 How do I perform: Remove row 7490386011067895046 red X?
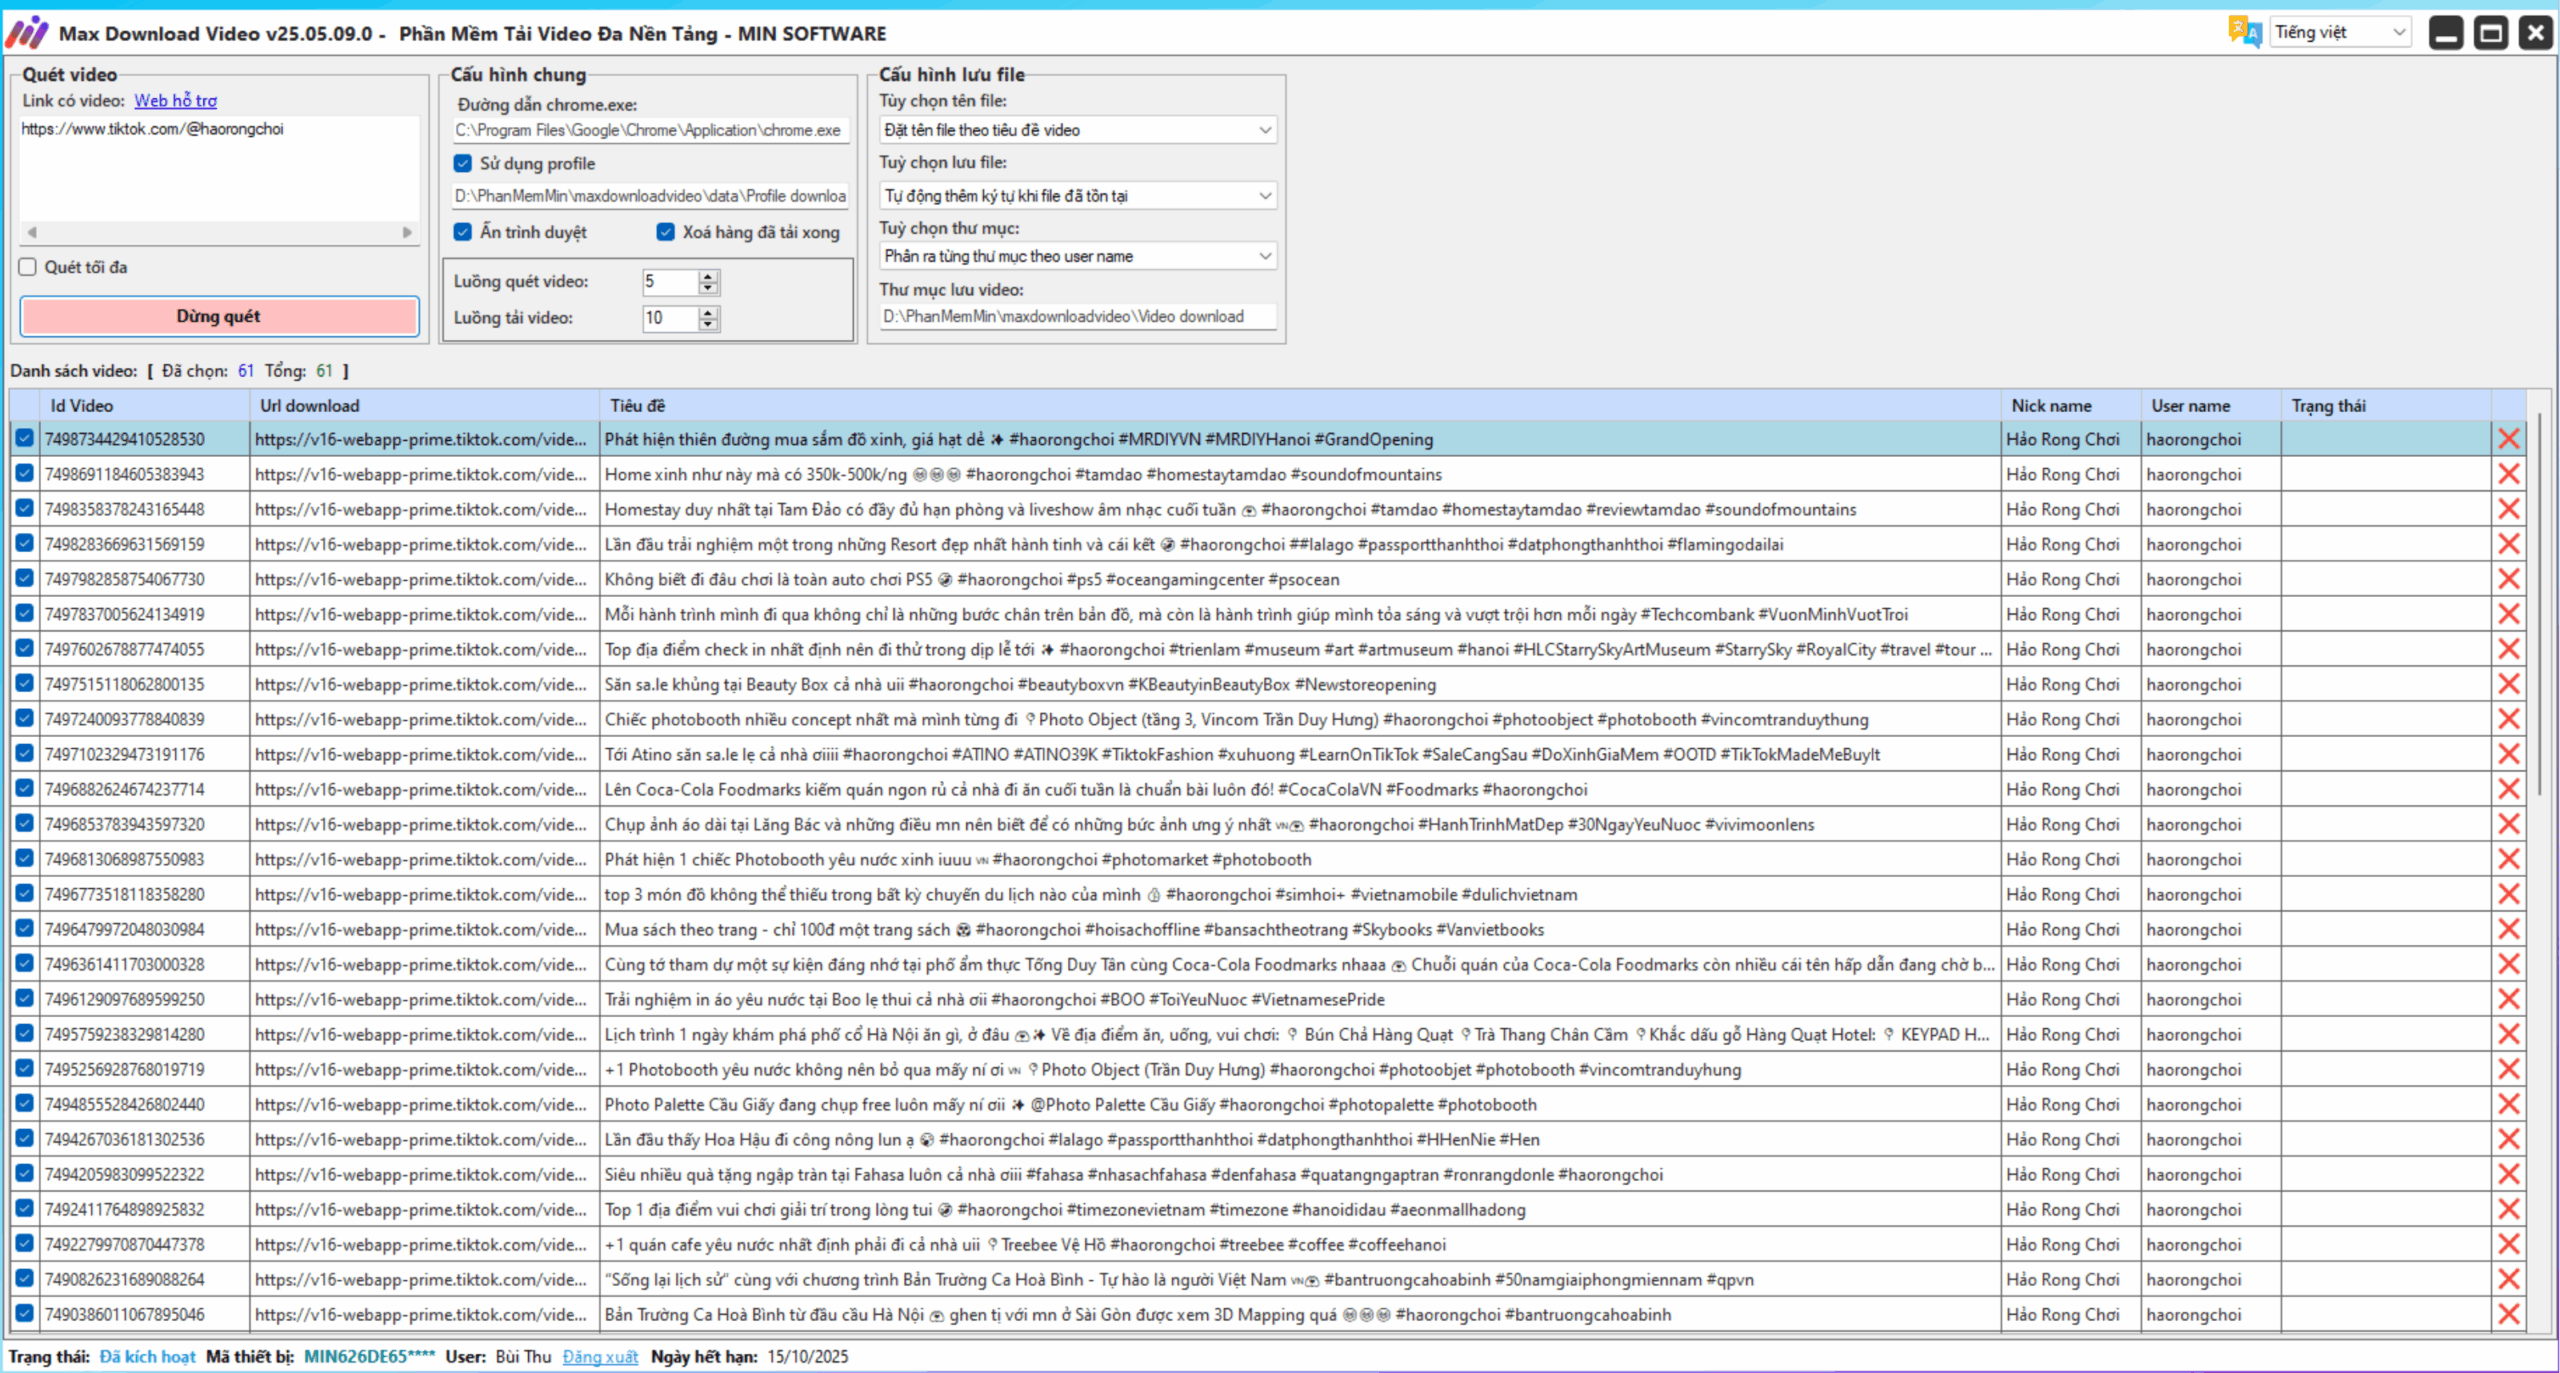click(x=2508, y=1314)
